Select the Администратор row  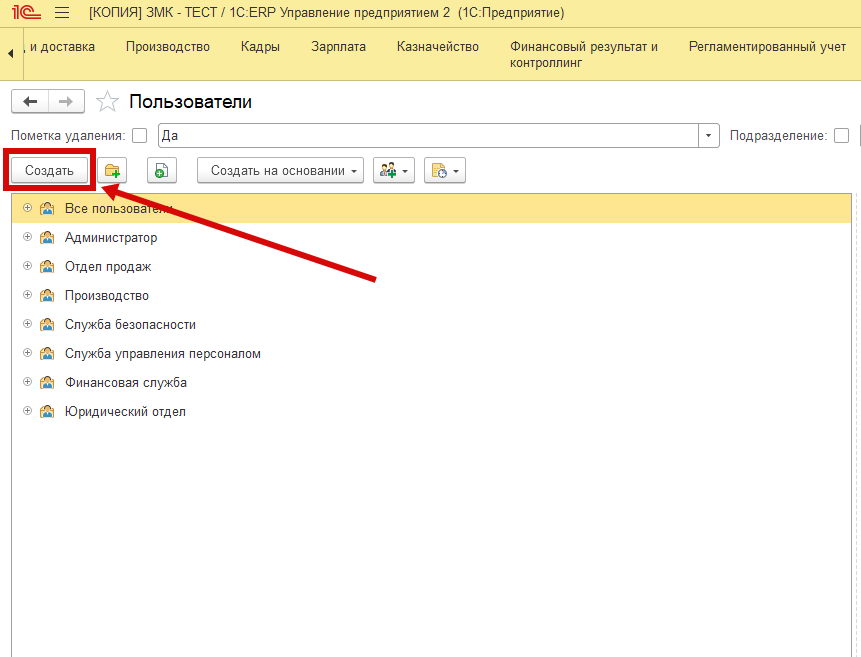pos(431,237)
